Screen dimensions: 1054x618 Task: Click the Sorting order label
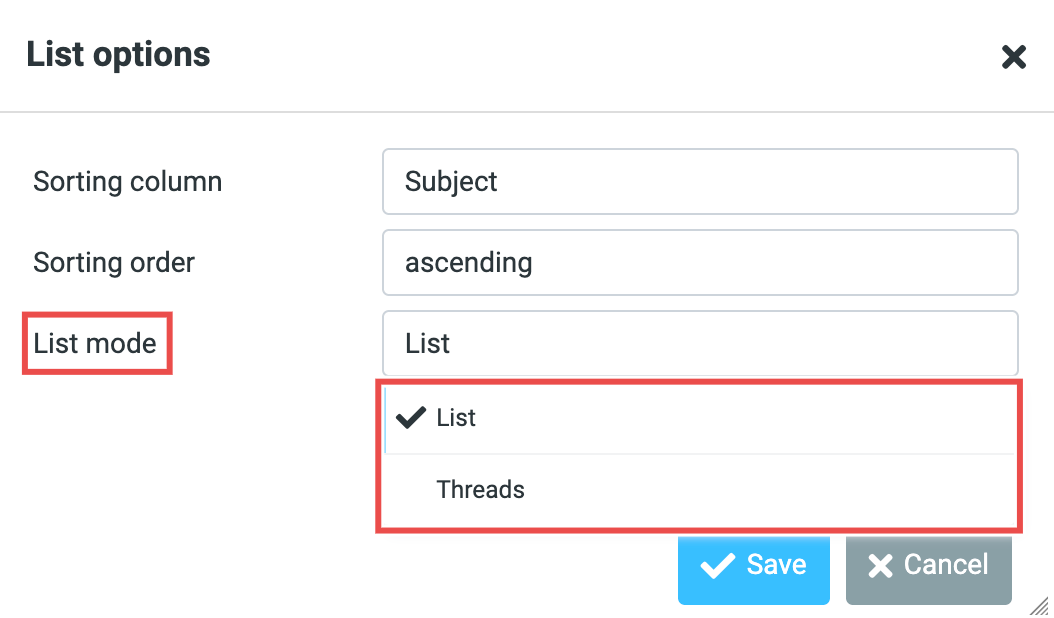click(x=114, y=263)
